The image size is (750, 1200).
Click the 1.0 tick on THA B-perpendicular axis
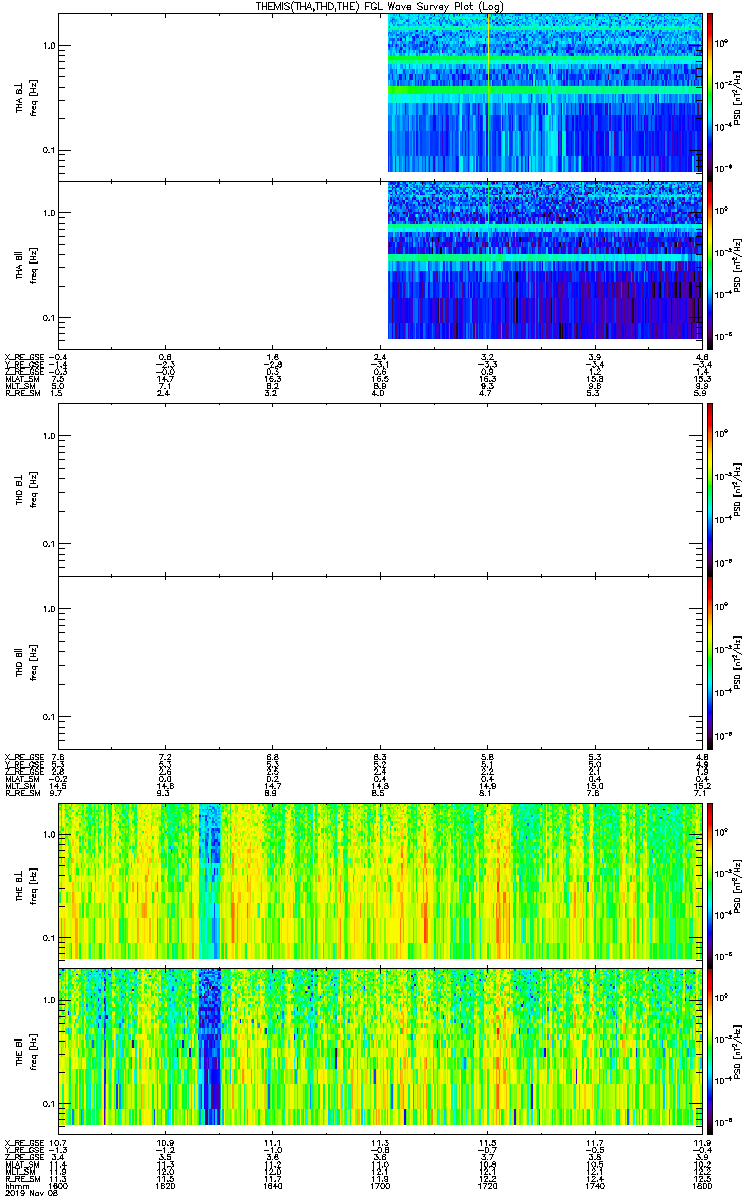point(48,45)
